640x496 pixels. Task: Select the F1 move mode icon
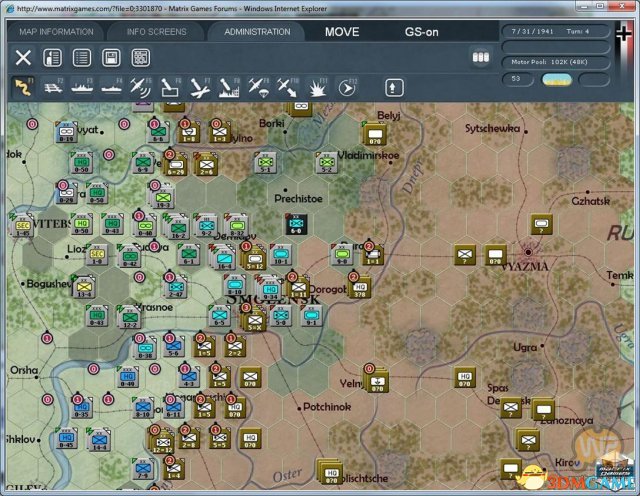(x=23, y=87)
